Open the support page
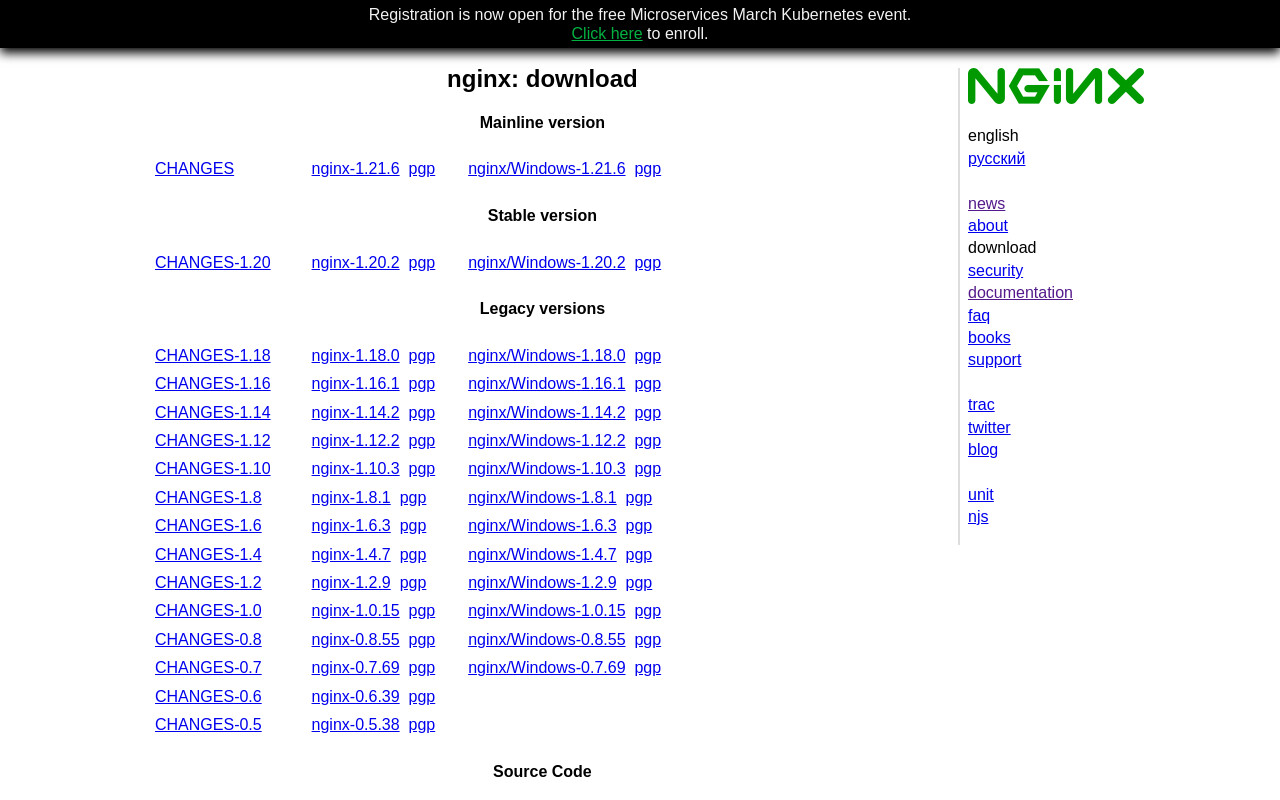The image size is (1280, 800). [x=994, y=360]
